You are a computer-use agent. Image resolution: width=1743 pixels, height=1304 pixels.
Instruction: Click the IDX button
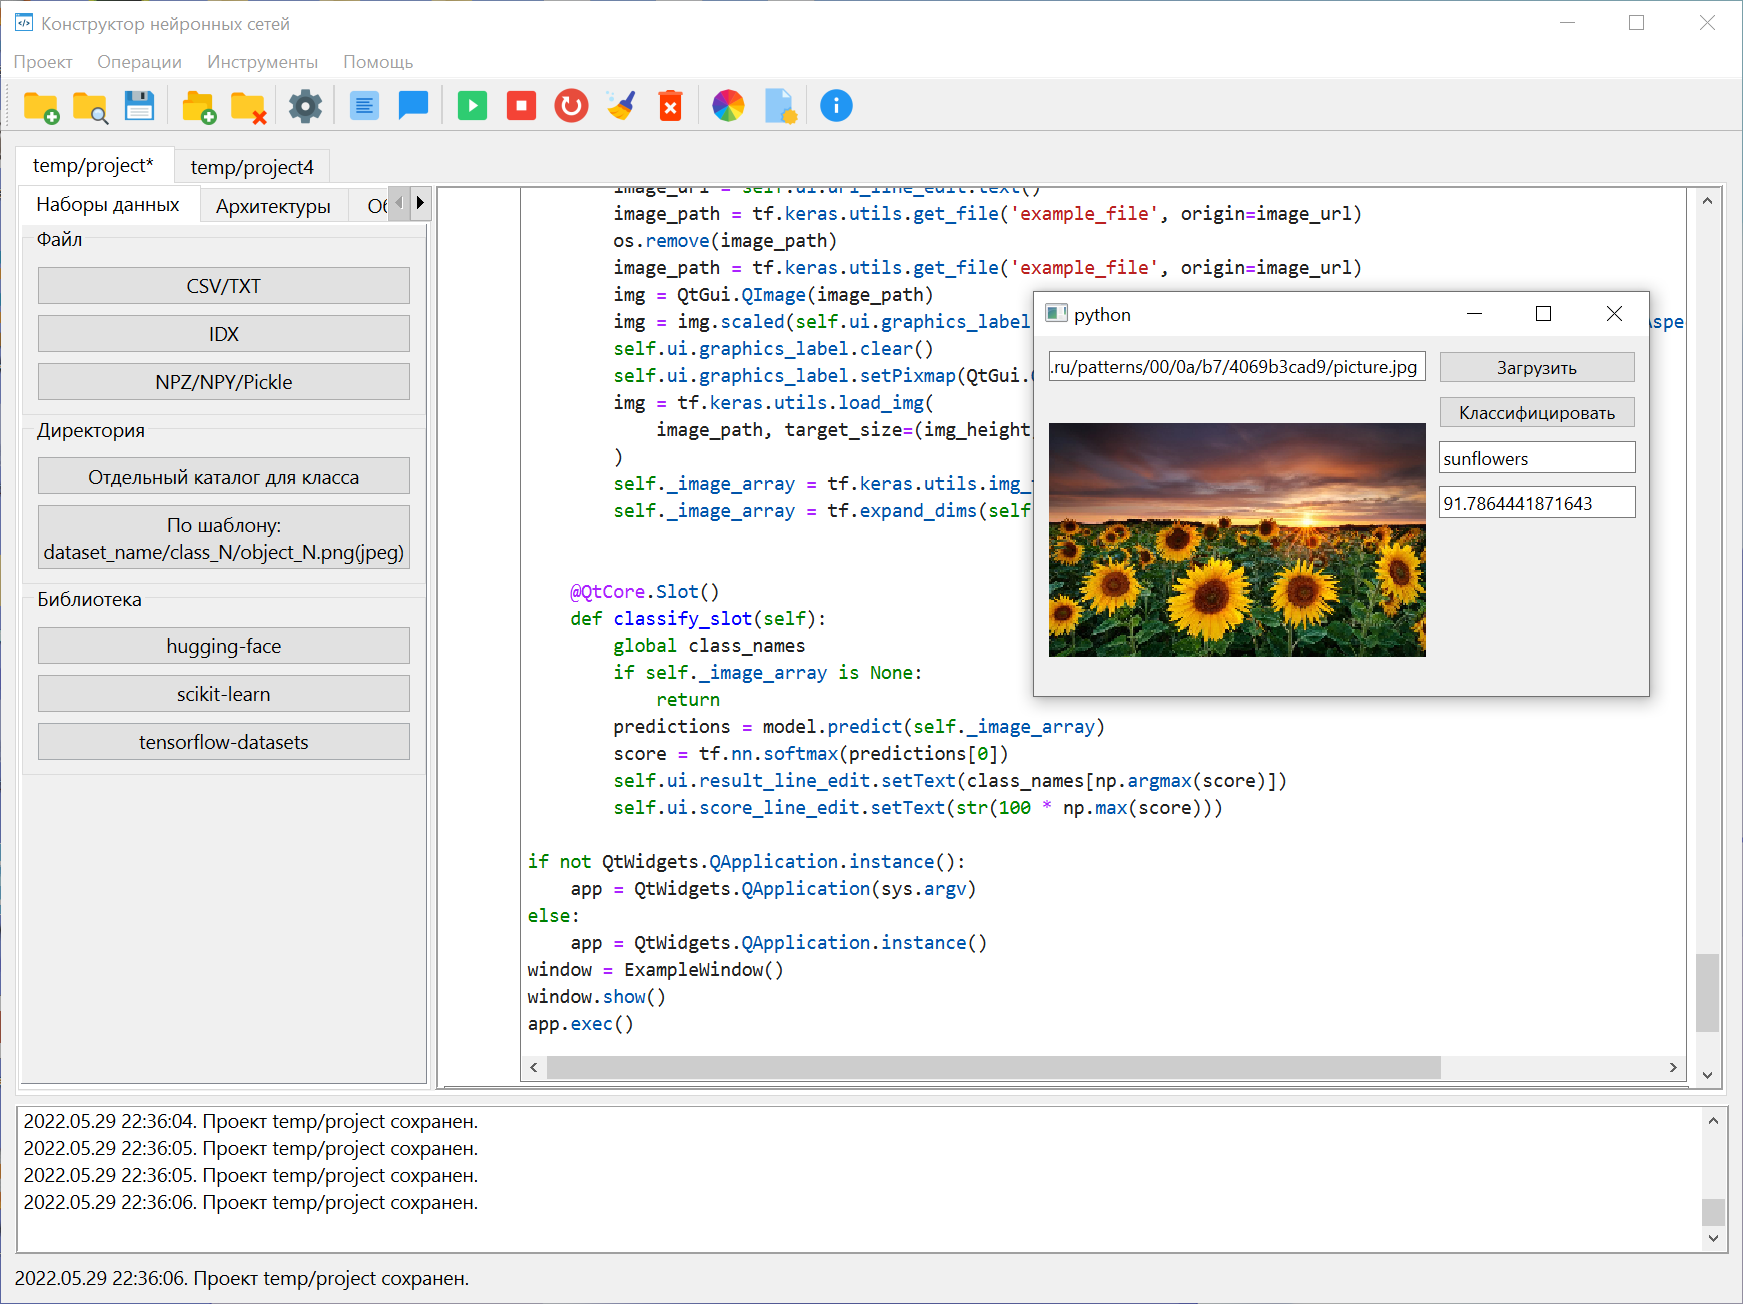pyautogui.click(x=224, y=334)
